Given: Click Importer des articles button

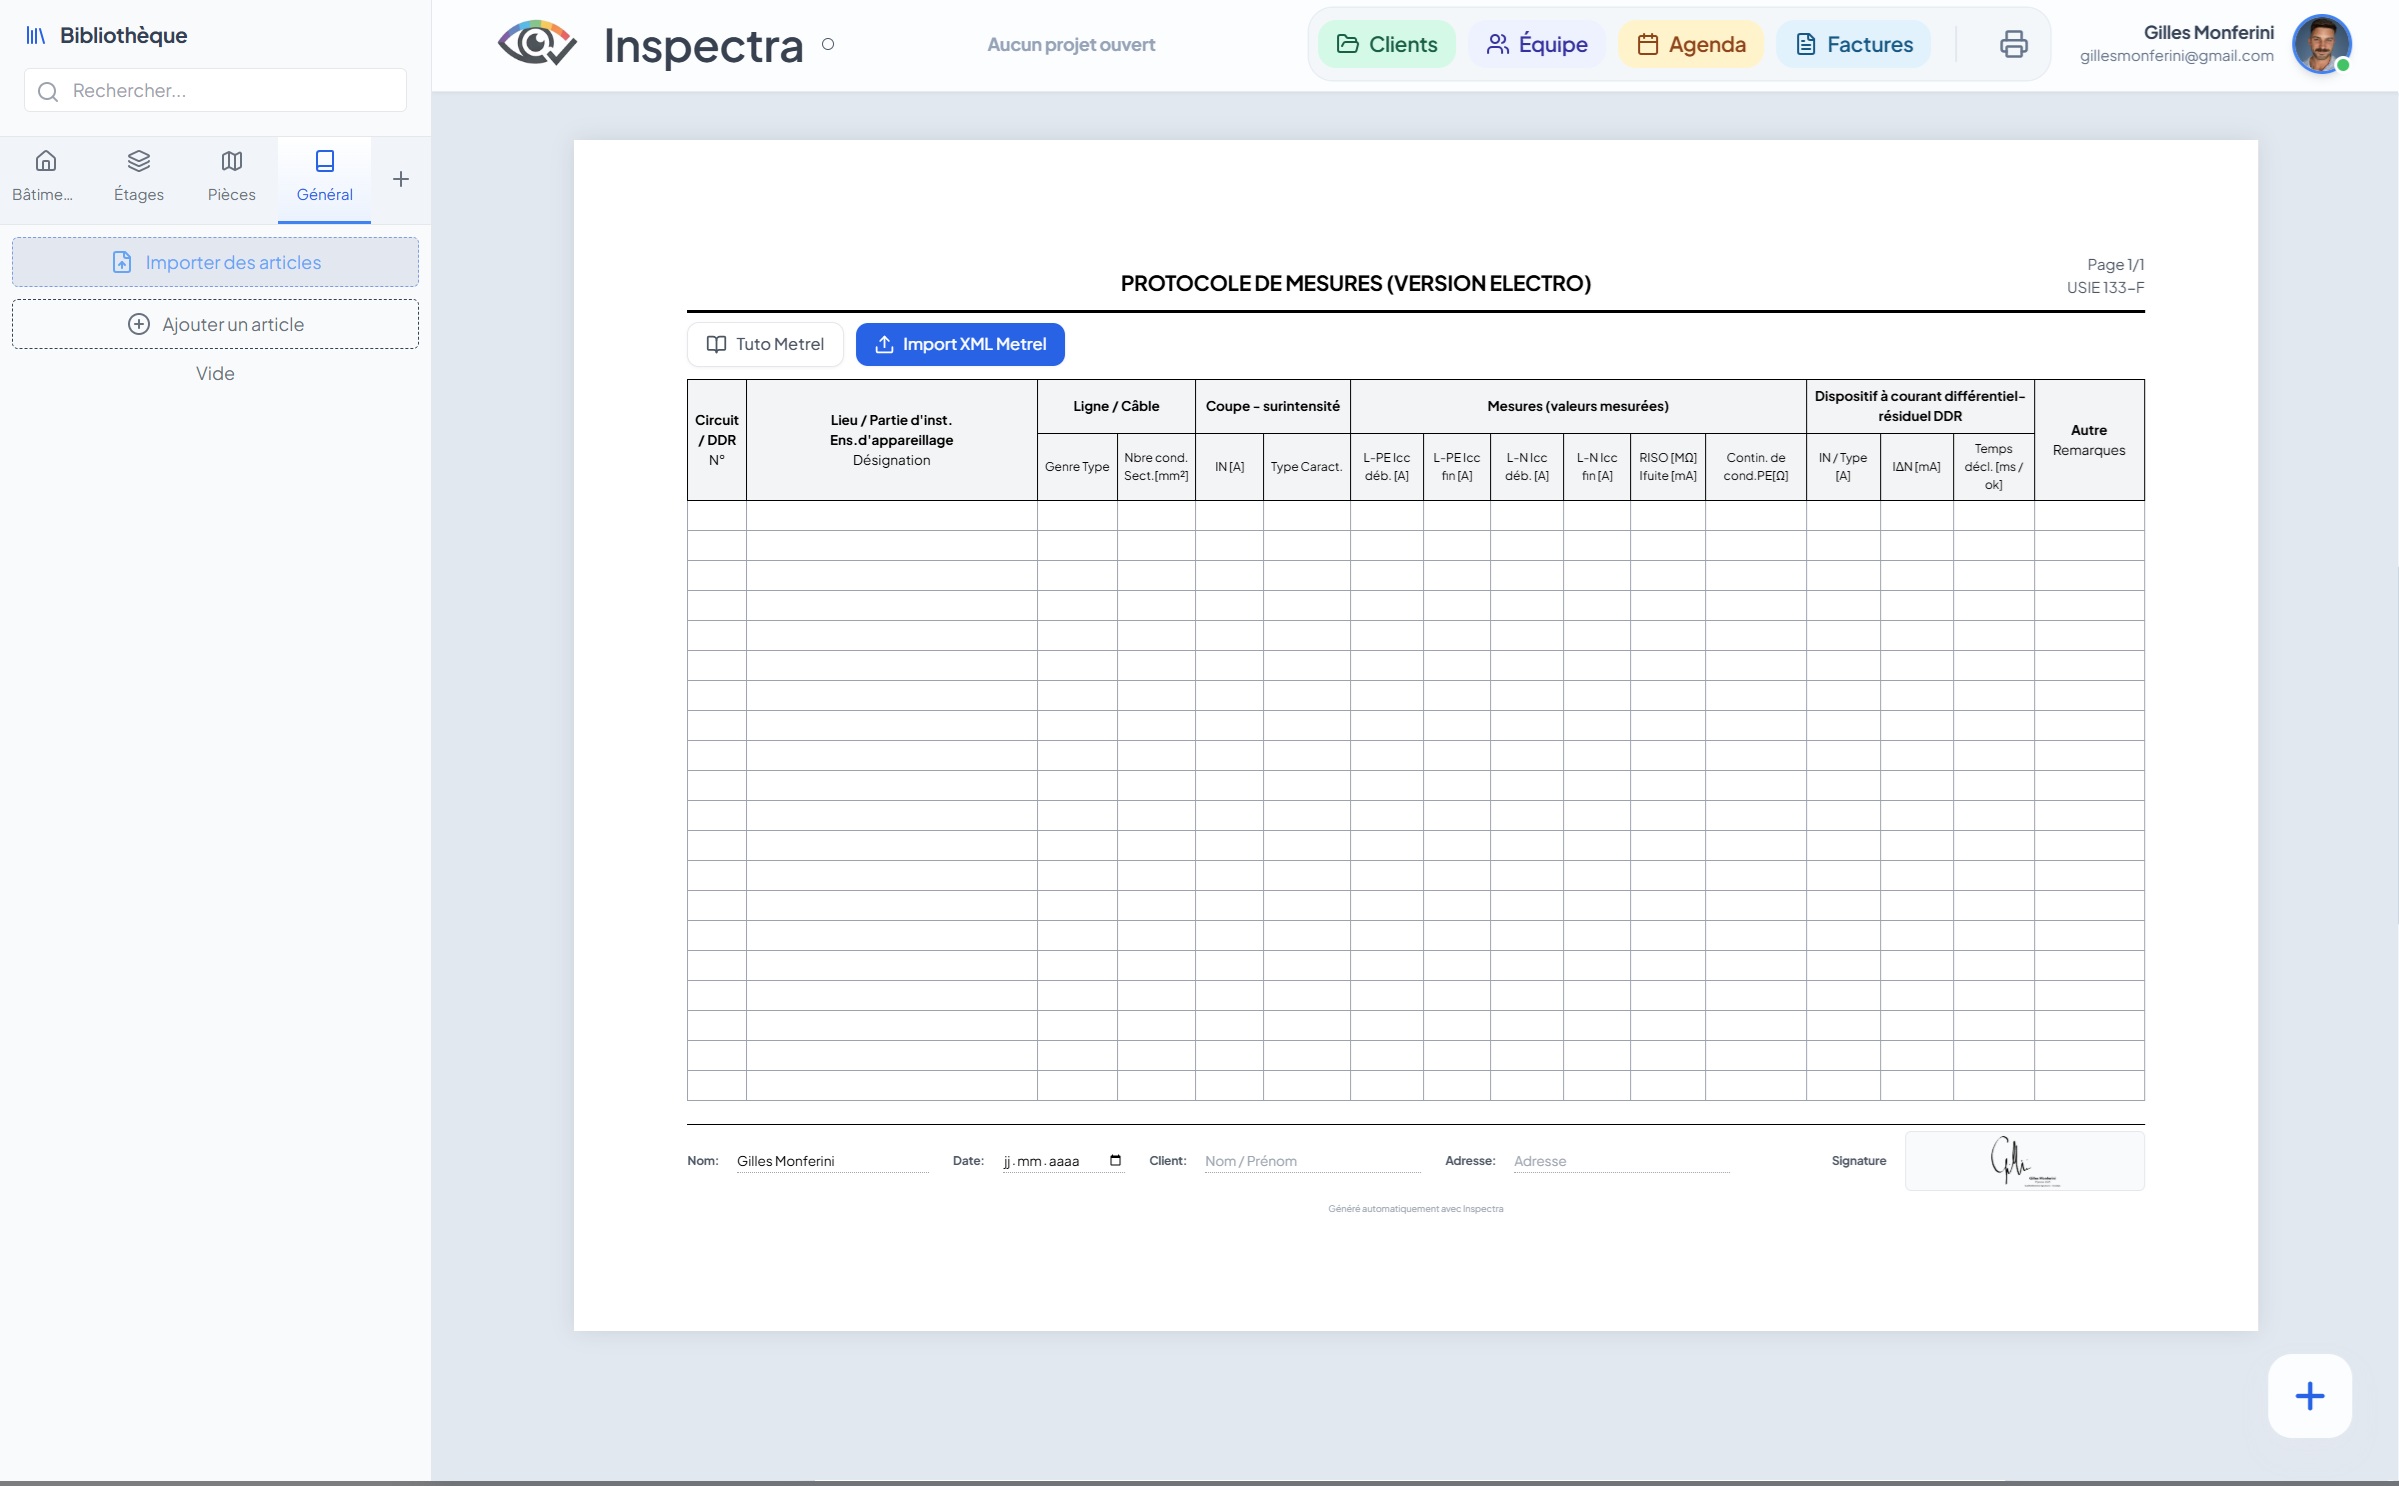Looking at the screenshot, I should click(x=215, y=262).
